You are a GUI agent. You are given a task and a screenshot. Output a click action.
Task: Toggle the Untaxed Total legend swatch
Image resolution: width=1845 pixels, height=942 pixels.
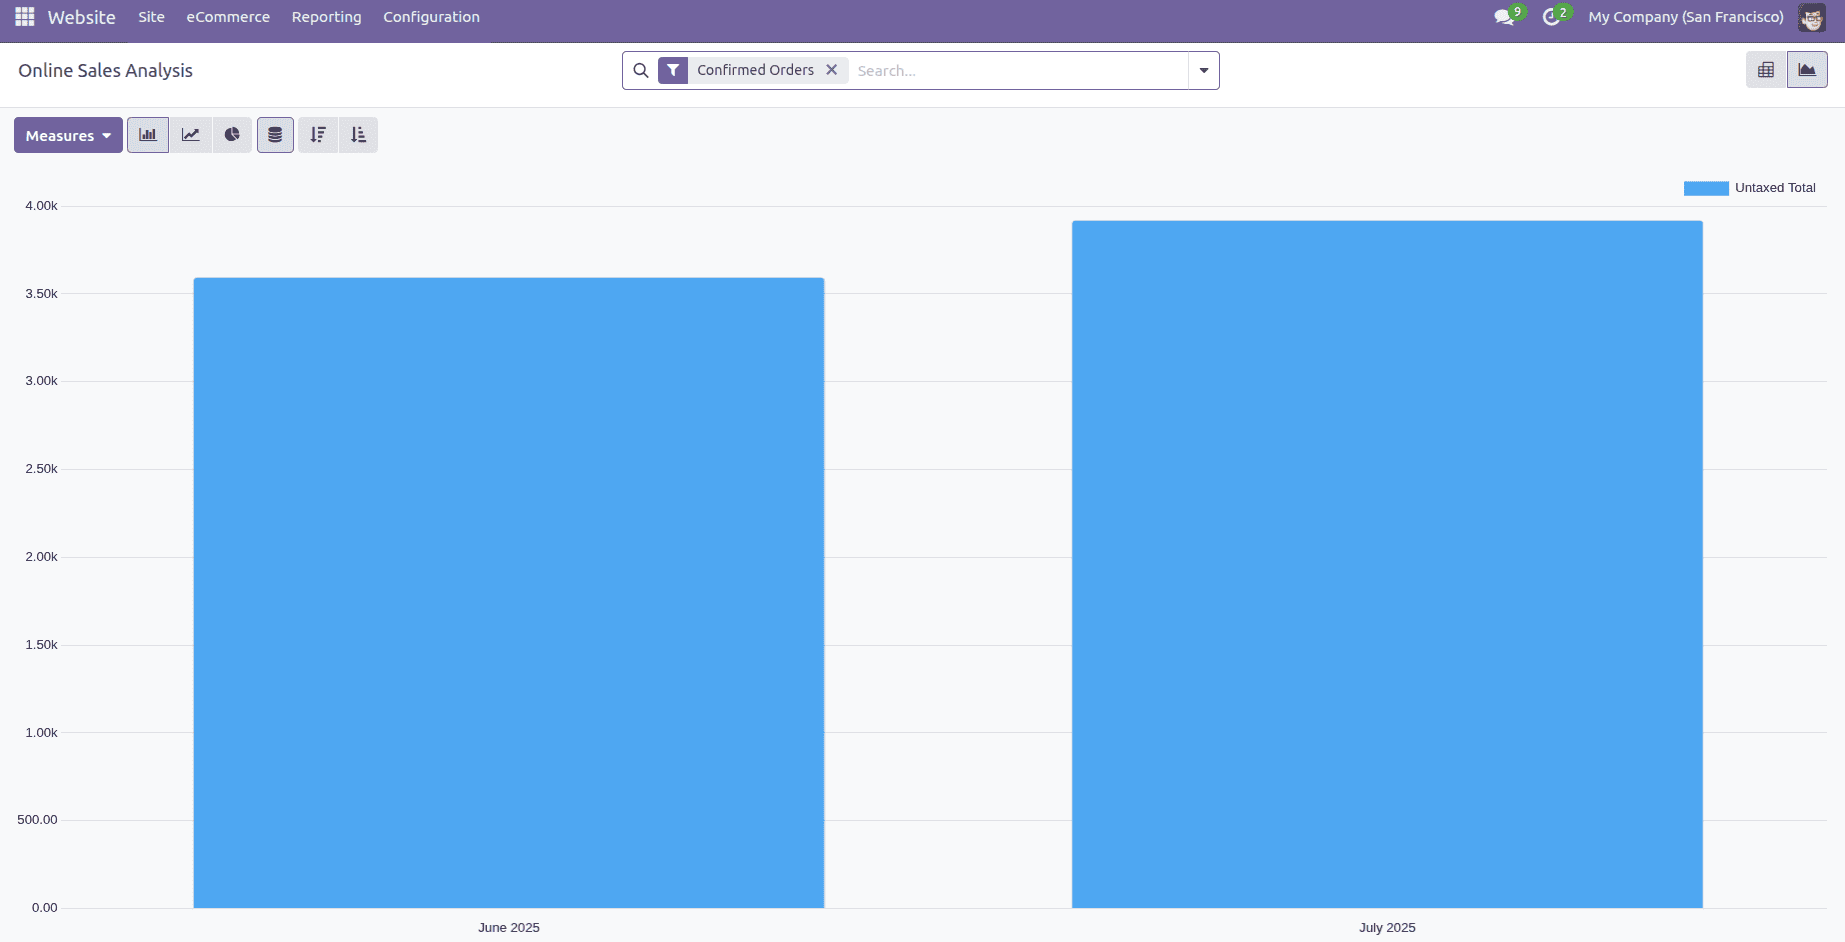tap(1706, 188)
